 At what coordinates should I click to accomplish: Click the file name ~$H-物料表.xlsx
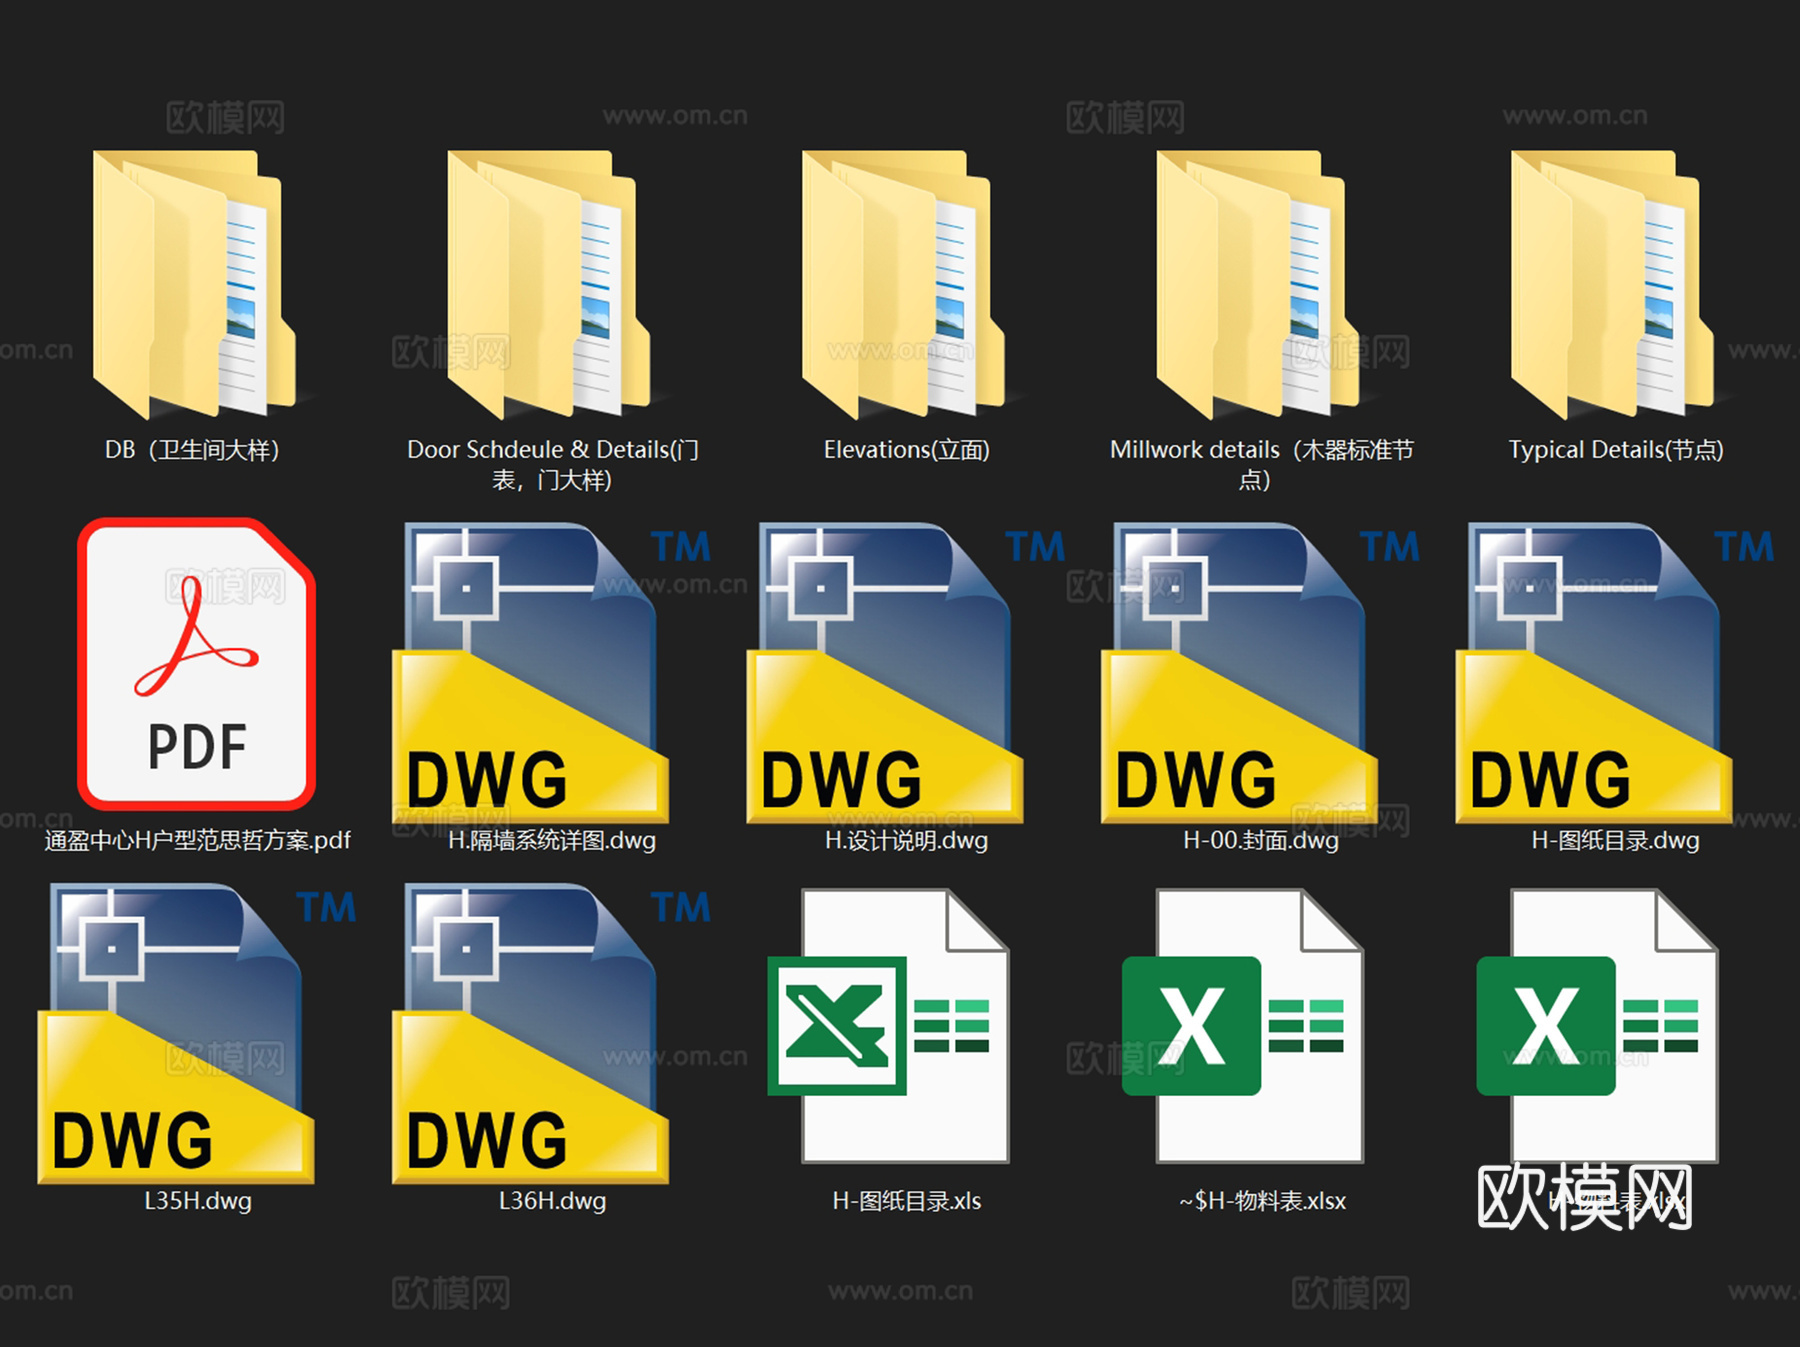point(1262,1201)
